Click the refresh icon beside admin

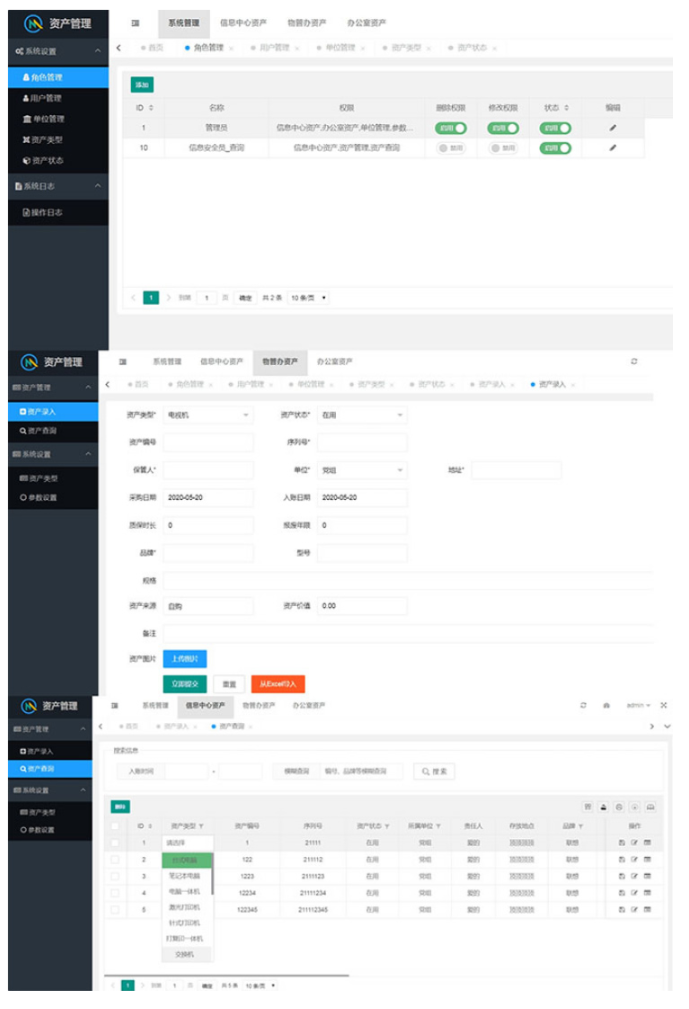pos(583,706)
